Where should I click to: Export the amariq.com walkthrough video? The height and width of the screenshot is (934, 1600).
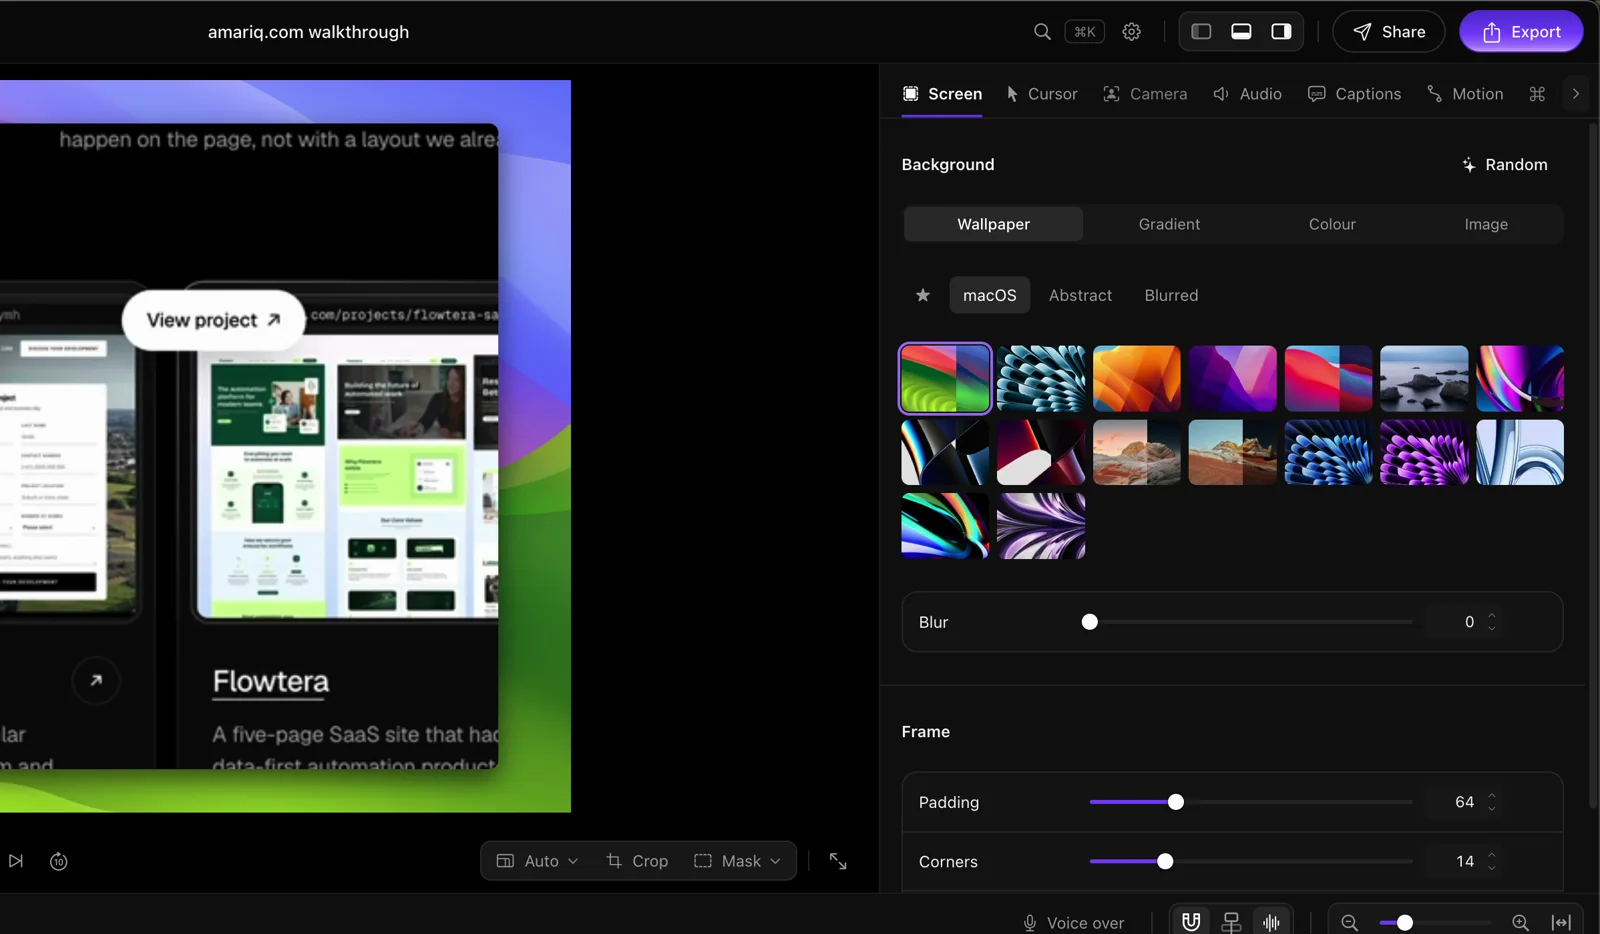[x=1521, y=32]
